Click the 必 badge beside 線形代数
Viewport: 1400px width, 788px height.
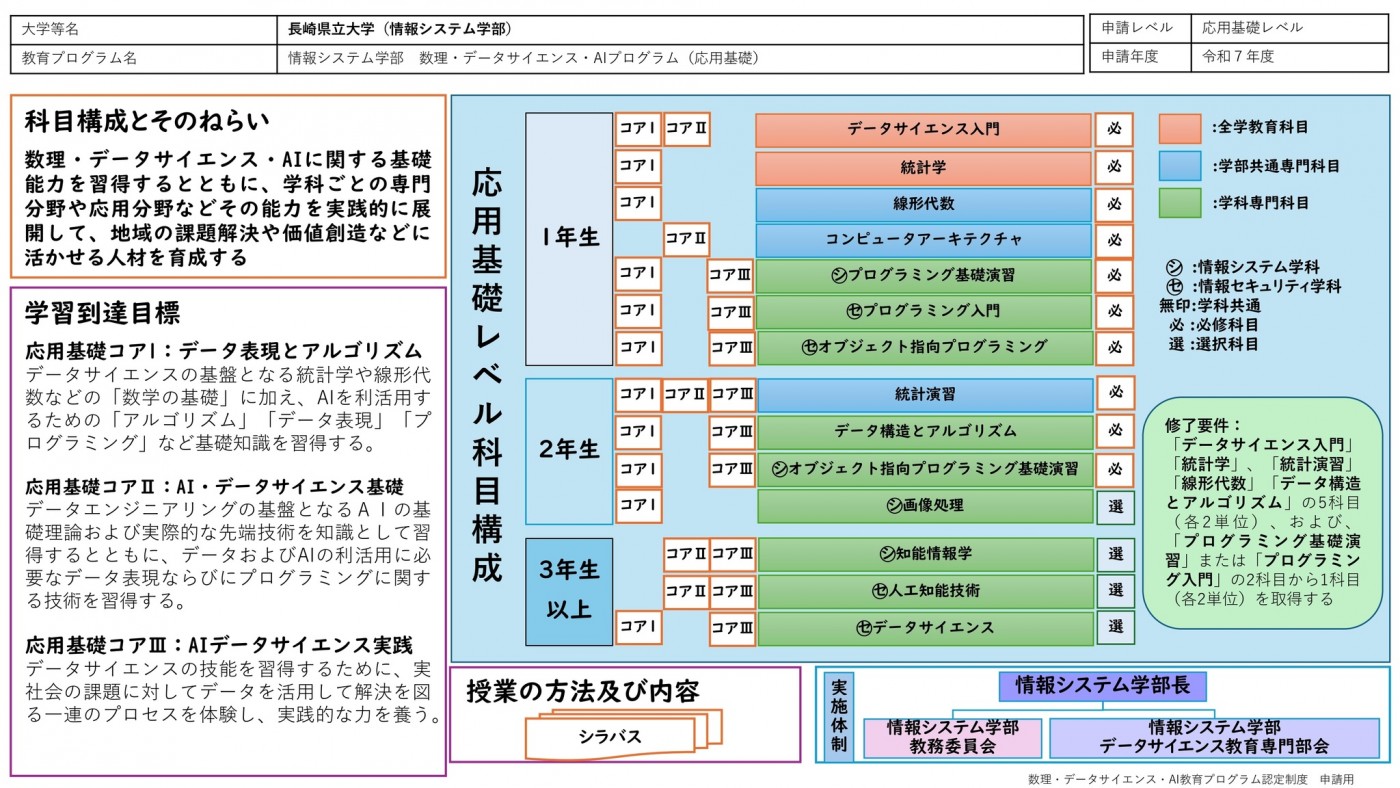pyautogui.click(x=1114, y=204)
